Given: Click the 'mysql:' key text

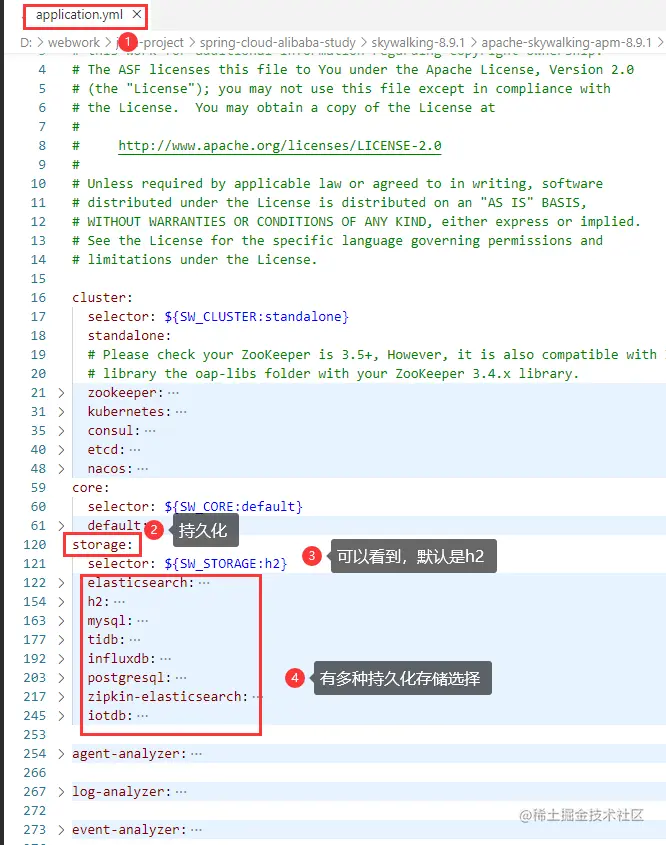Looking at the screenshot, I should 110,621.
